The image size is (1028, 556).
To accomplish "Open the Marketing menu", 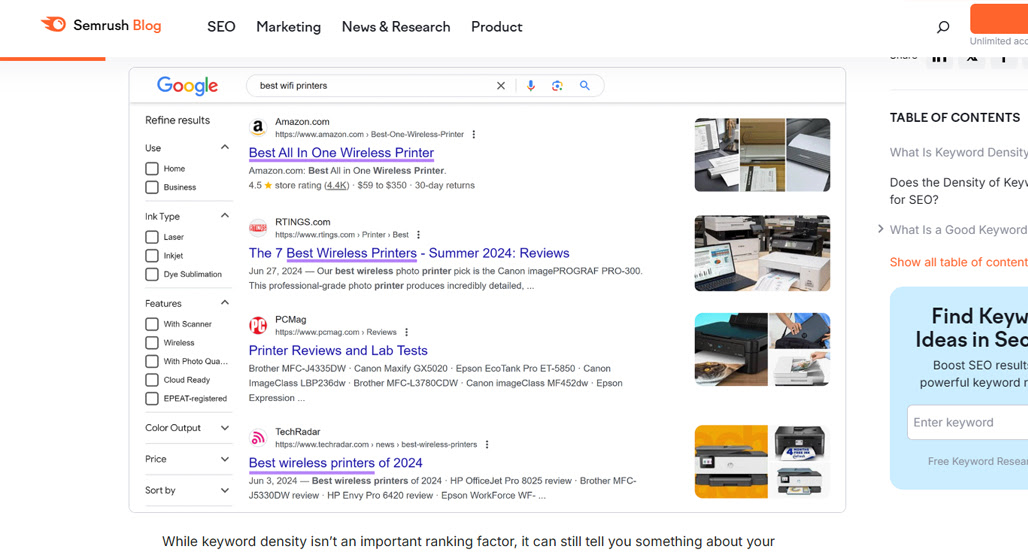I will click(288, 27).
